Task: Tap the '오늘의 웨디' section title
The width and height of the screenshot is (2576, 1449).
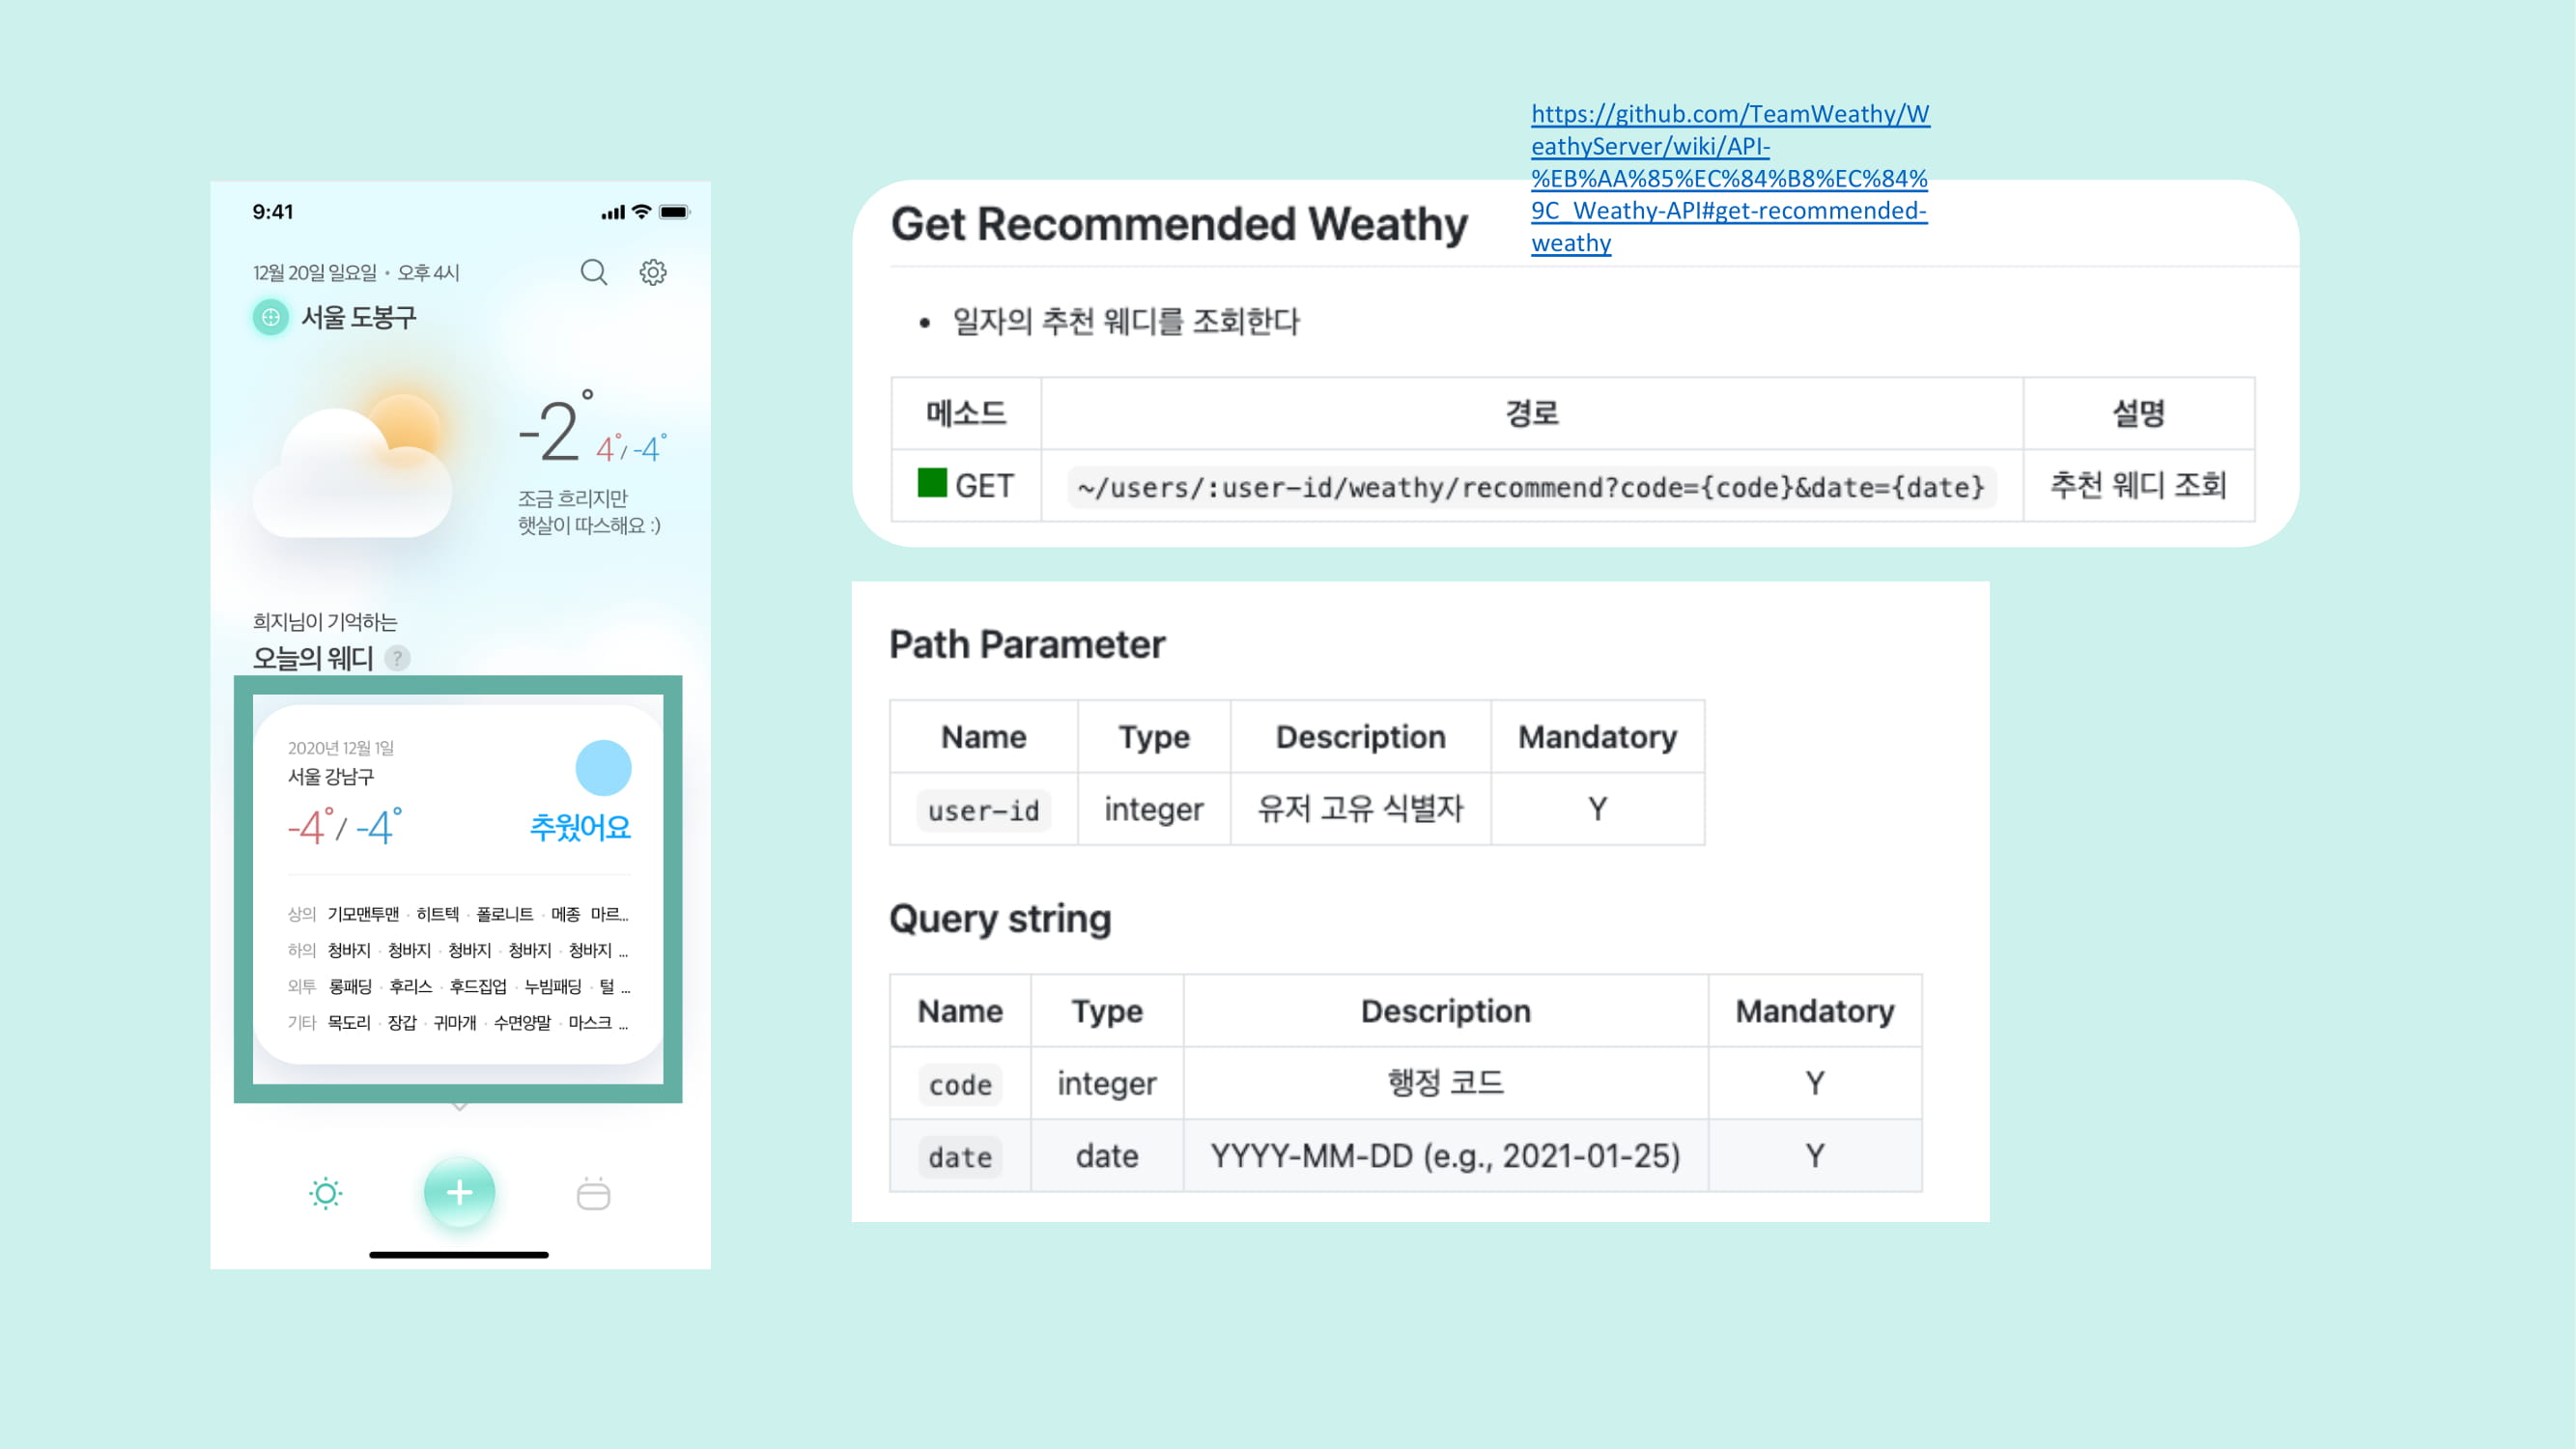Action: pyautogui.click(x=313, y=658)
